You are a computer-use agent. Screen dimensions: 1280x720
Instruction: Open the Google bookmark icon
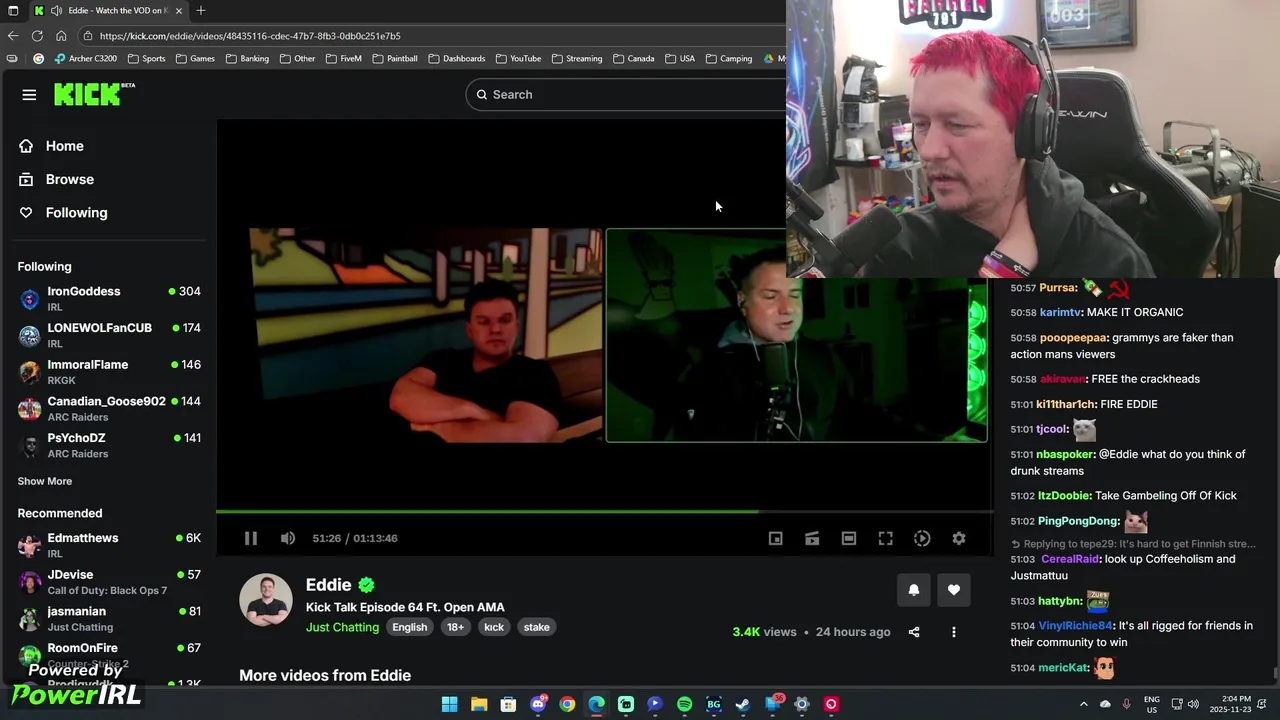pos(39,58)
